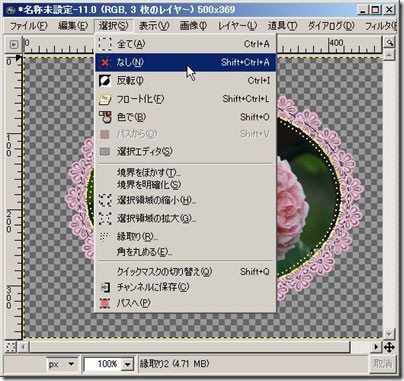Choose 角を丸める(E) rounded corners entry
This screenshot has height=381, width=404.
[x=186, y=252]
